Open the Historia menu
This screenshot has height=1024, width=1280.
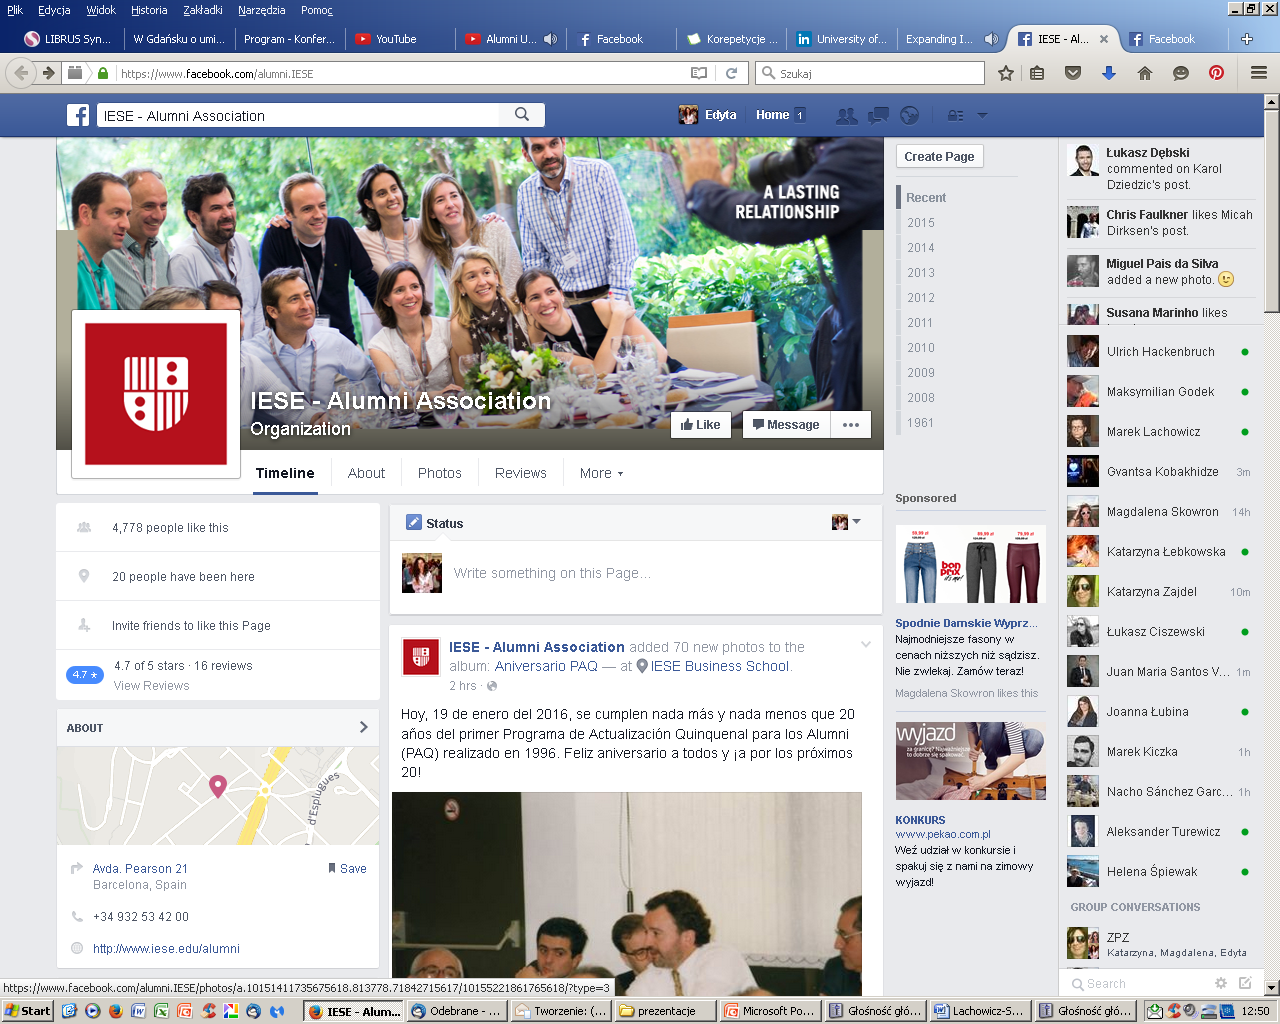point(149,10)
